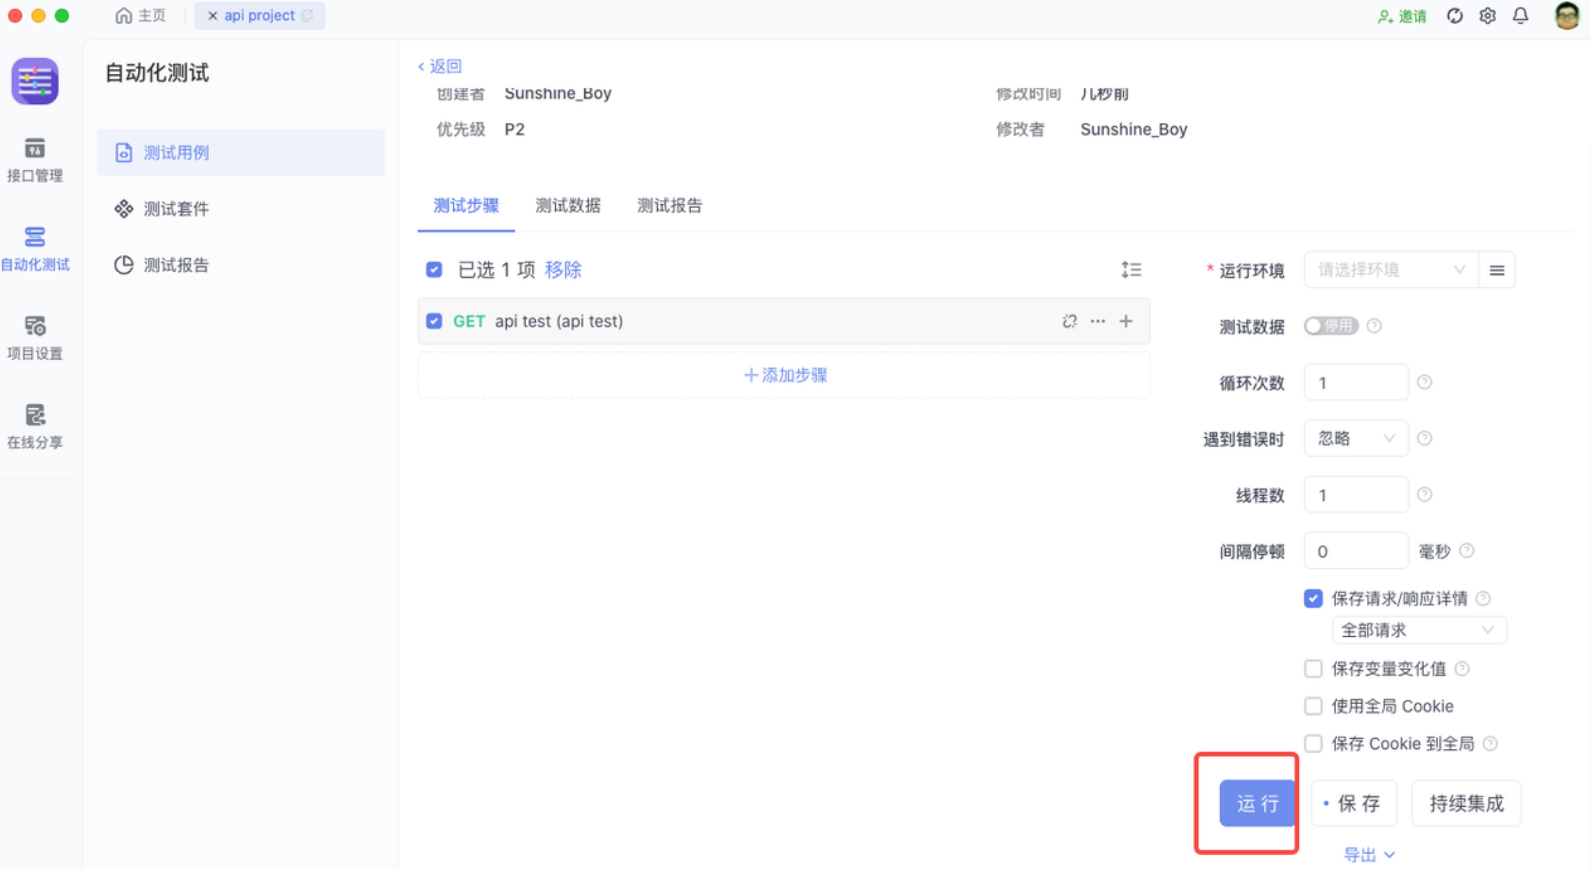This screenshot has width=1591, height=869.
Task: Focus the 线程数 input field
Action: pos(1356,494)
